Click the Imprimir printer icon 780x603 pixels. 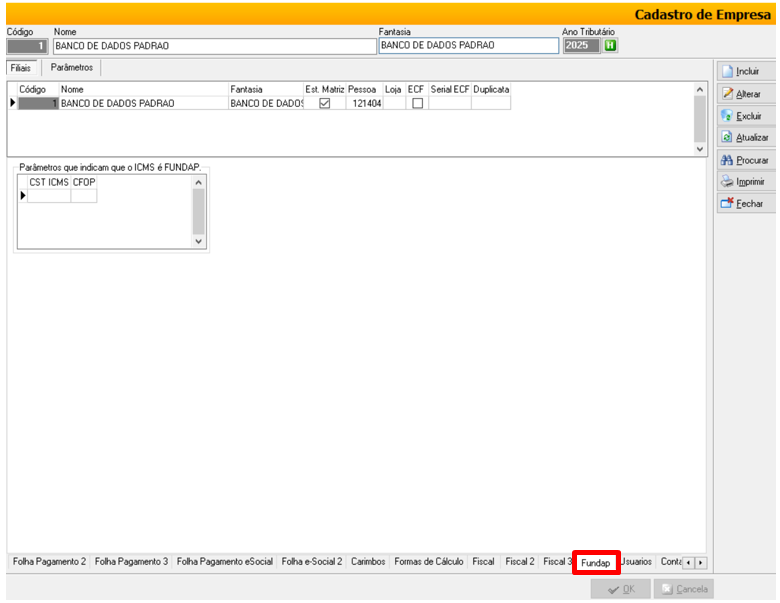coord(727,182)
